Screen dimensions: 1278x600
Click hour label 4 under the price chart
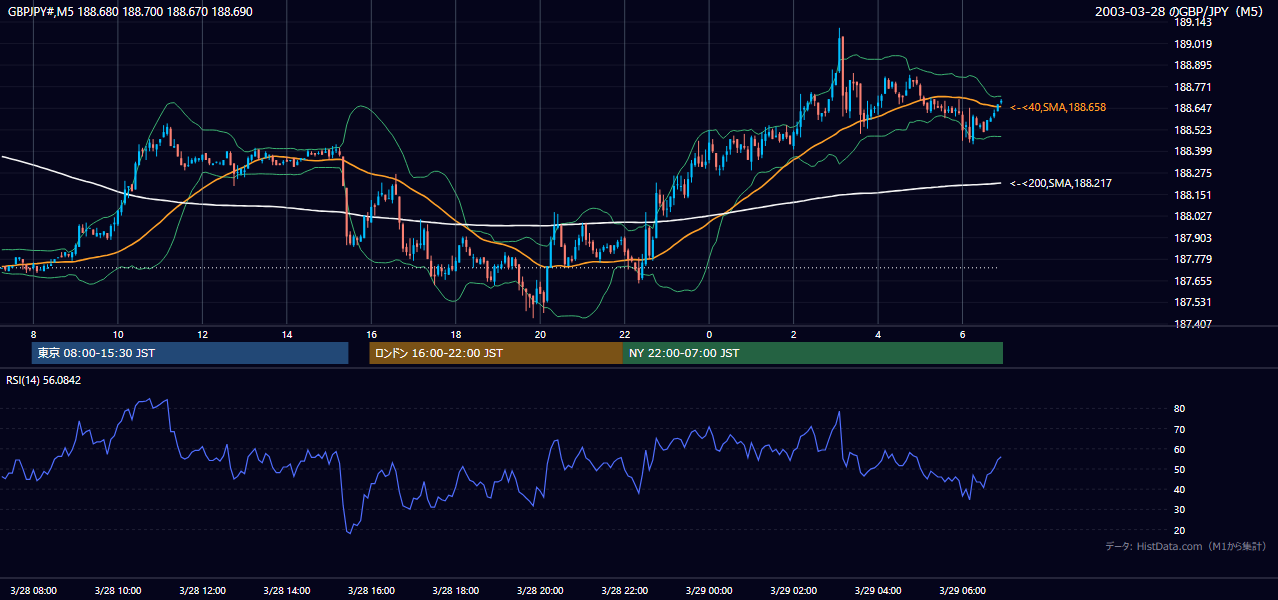(878, 334)
